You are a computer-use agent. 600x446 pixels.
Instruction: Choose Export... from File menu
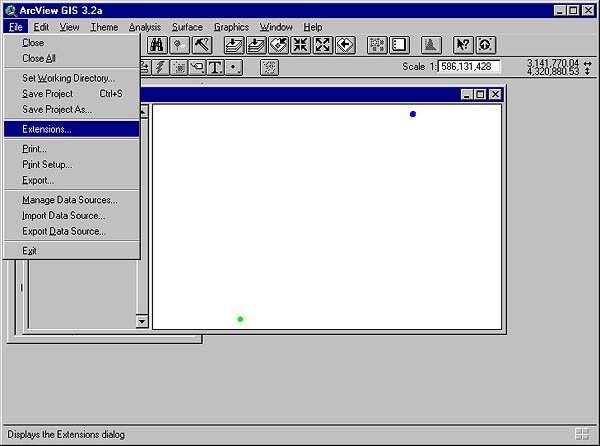[72, 180]
